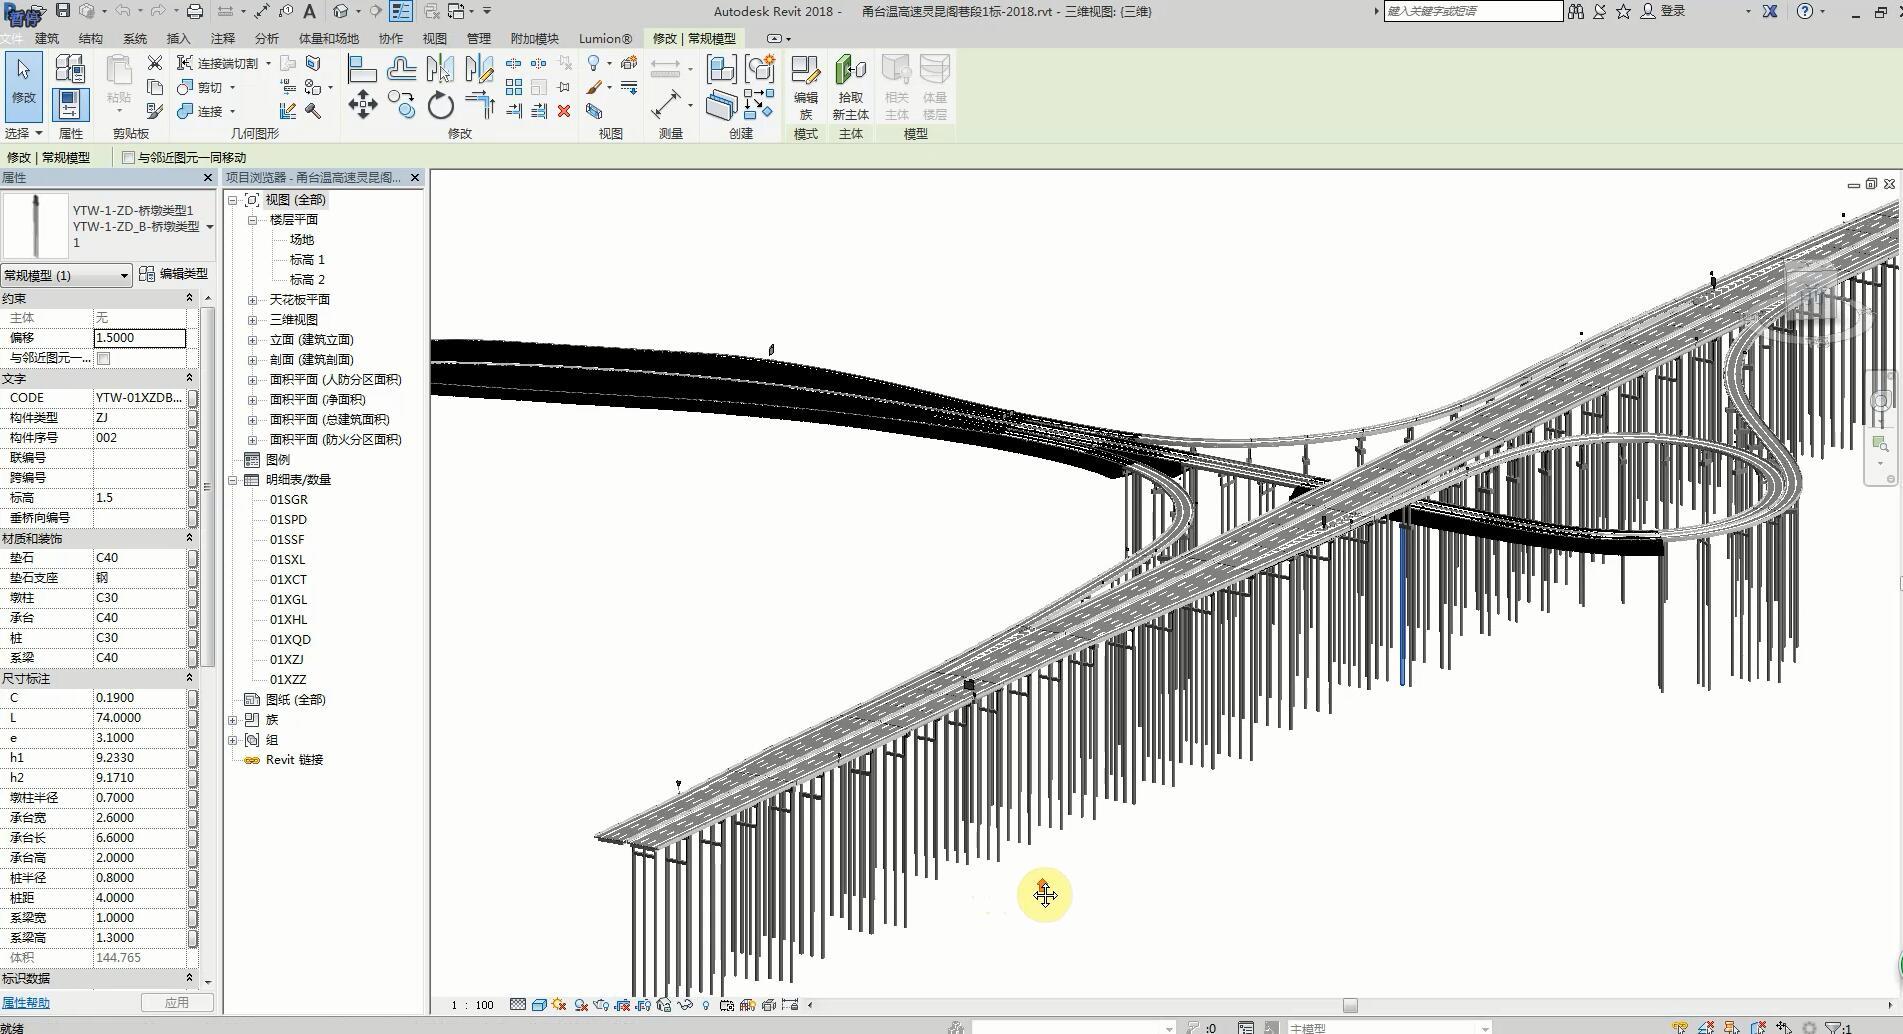This screenshot has height=1034, width=1903.
Task: Toggle the Properties palette icon
Action: point(69,105)
